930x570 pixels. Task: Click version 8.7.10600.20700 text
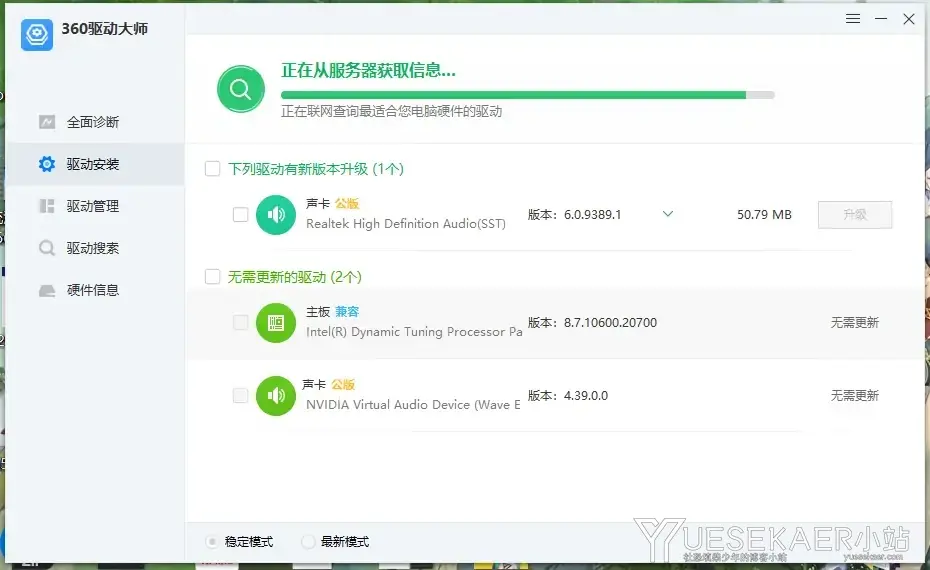coord(610,323)
